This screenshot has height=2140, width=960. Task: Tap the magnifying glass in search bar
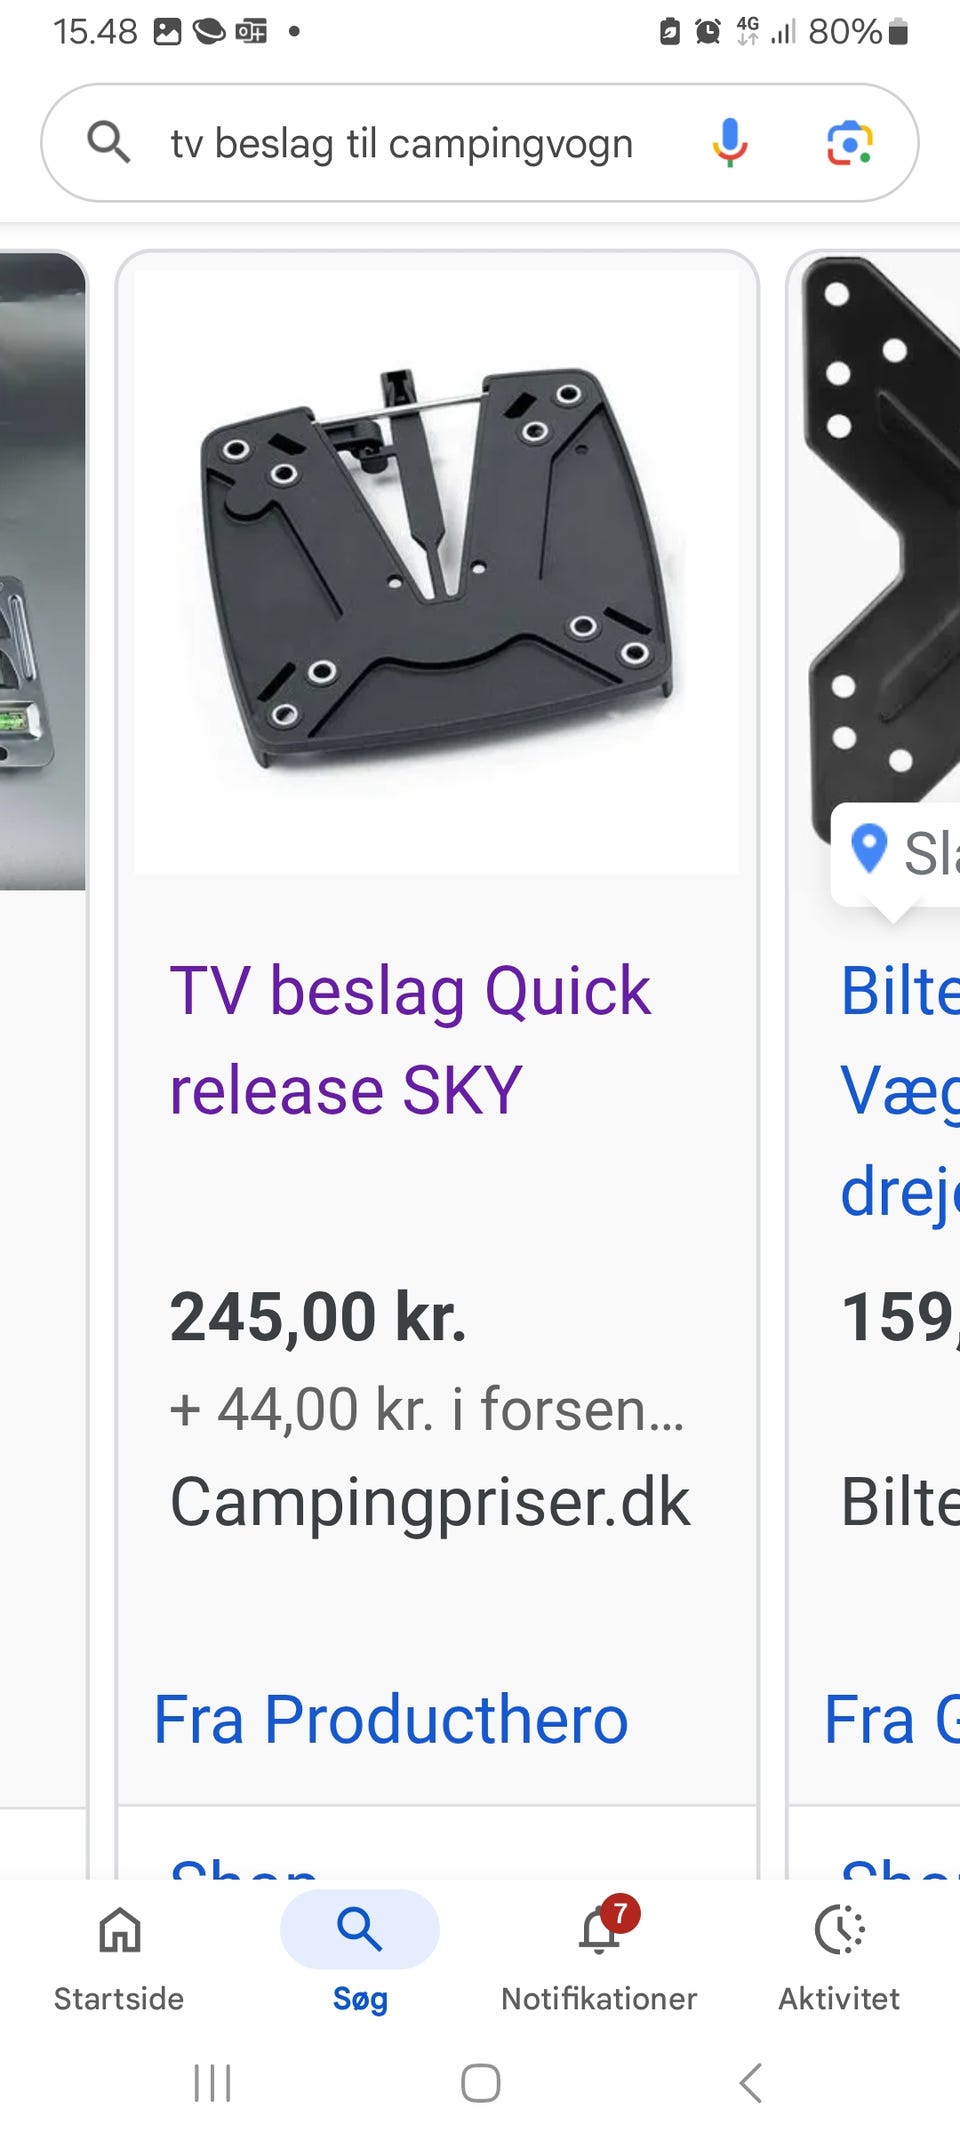coord(109,142)
